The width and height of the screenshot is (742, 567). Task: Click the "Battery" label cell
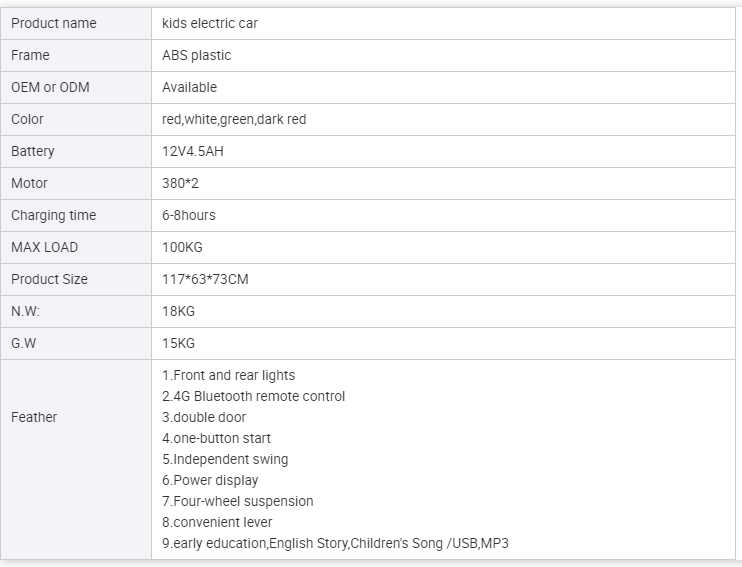click(33, 151)
